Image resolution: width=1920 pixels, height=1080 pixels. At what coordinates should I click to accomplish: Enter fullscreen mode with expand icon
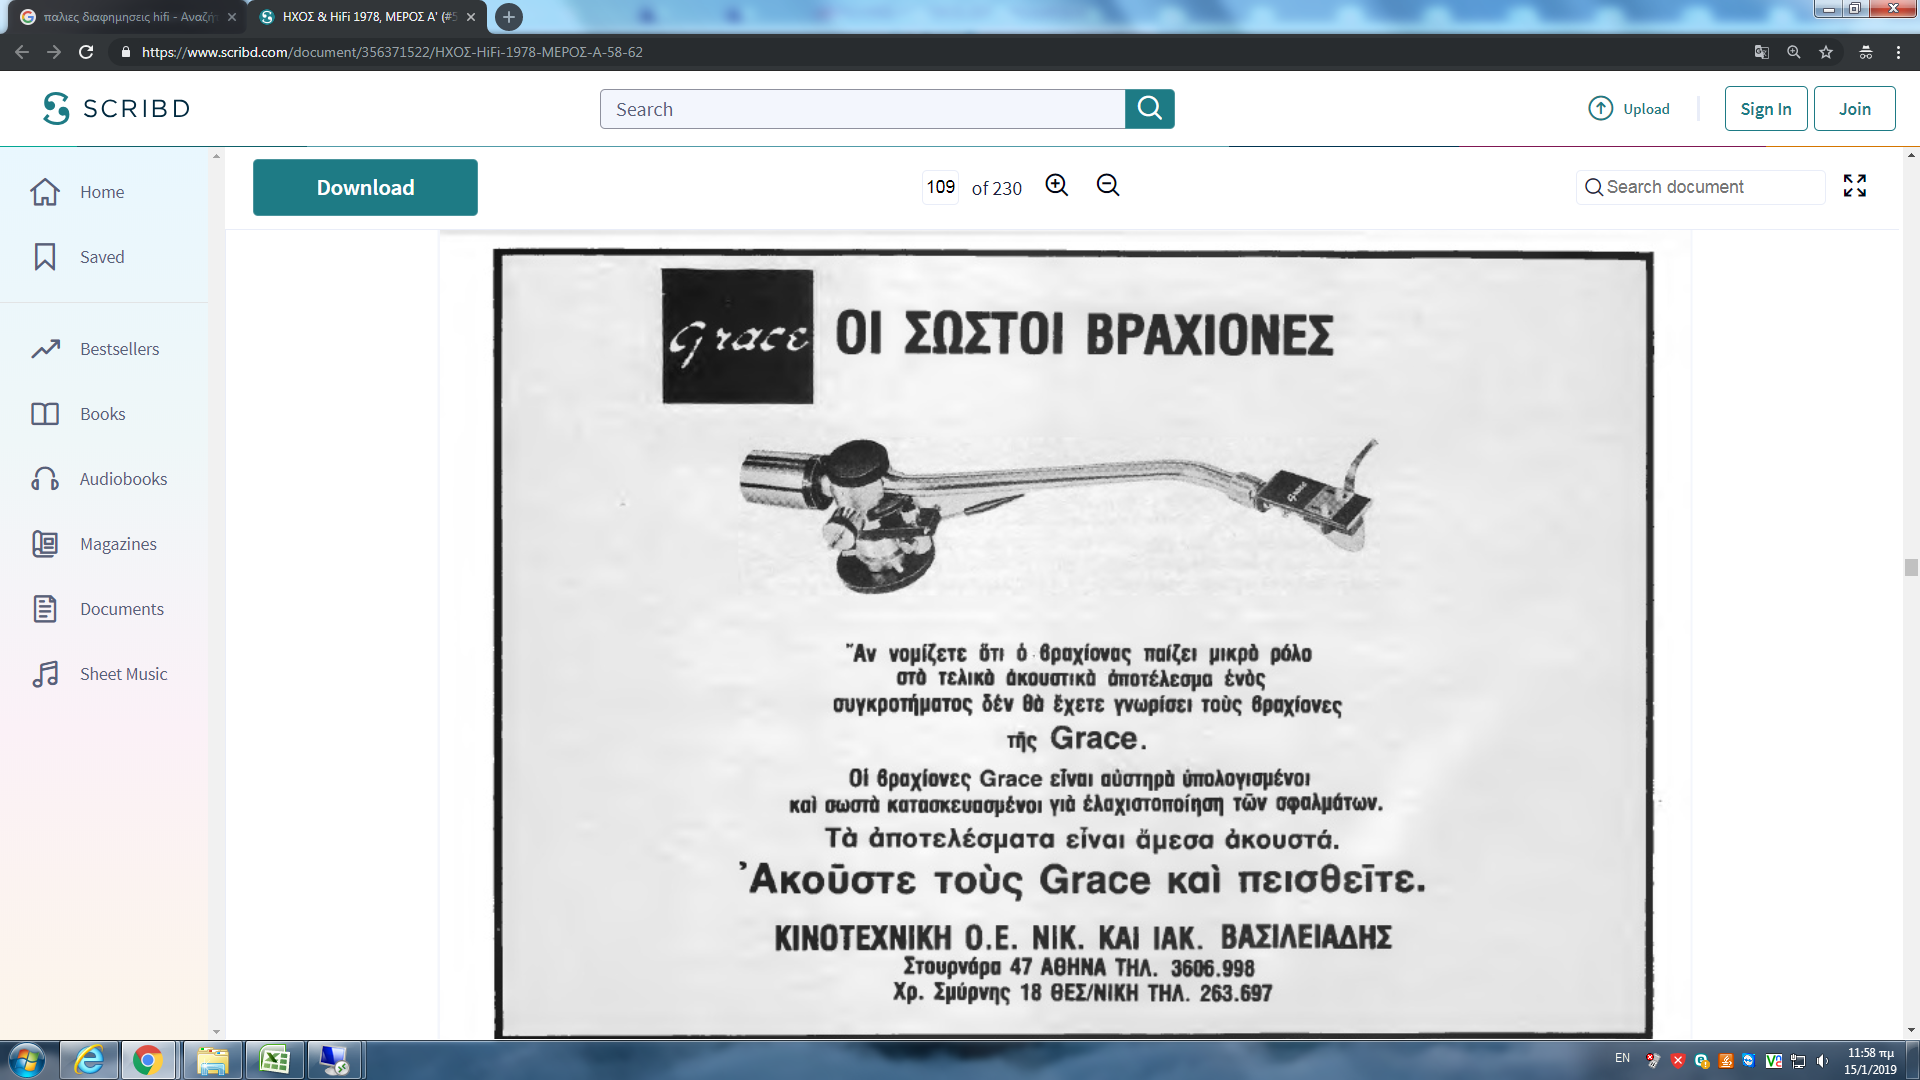pos(1854,186)
